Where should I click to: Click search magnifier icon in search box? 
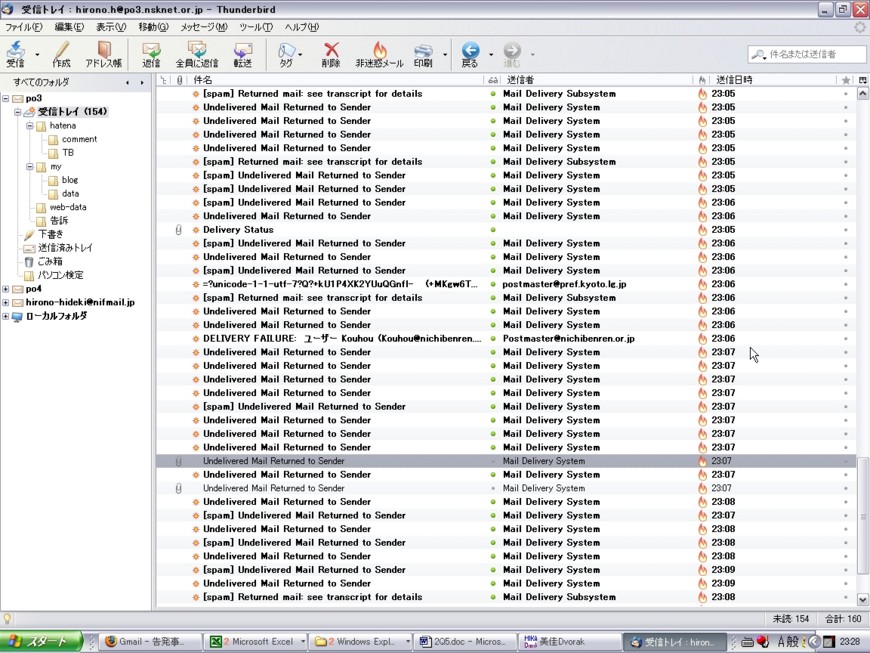tap(758, 54)
